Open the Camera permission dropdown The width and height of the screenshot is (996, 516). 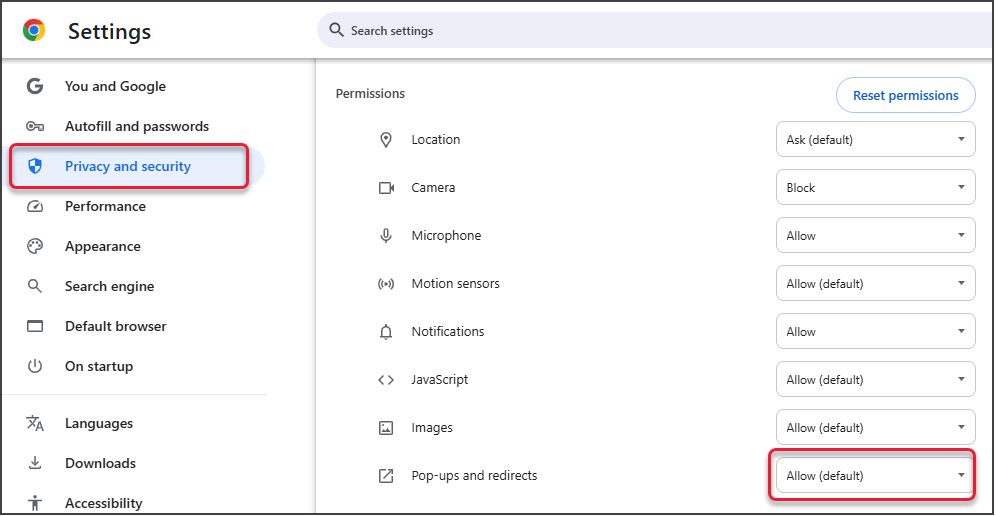click(875, 188)
